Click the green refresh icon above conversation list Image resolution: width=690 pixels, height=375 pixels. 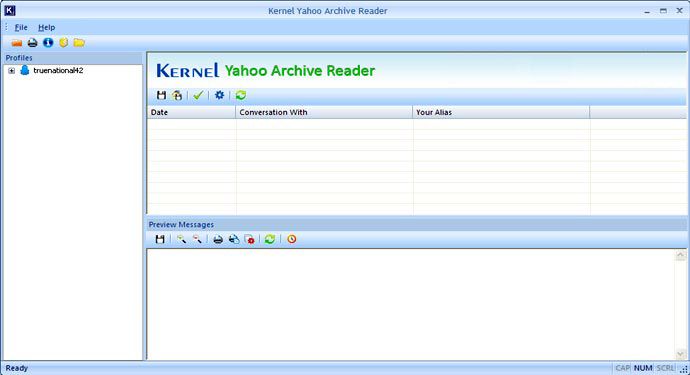(241, 95)
